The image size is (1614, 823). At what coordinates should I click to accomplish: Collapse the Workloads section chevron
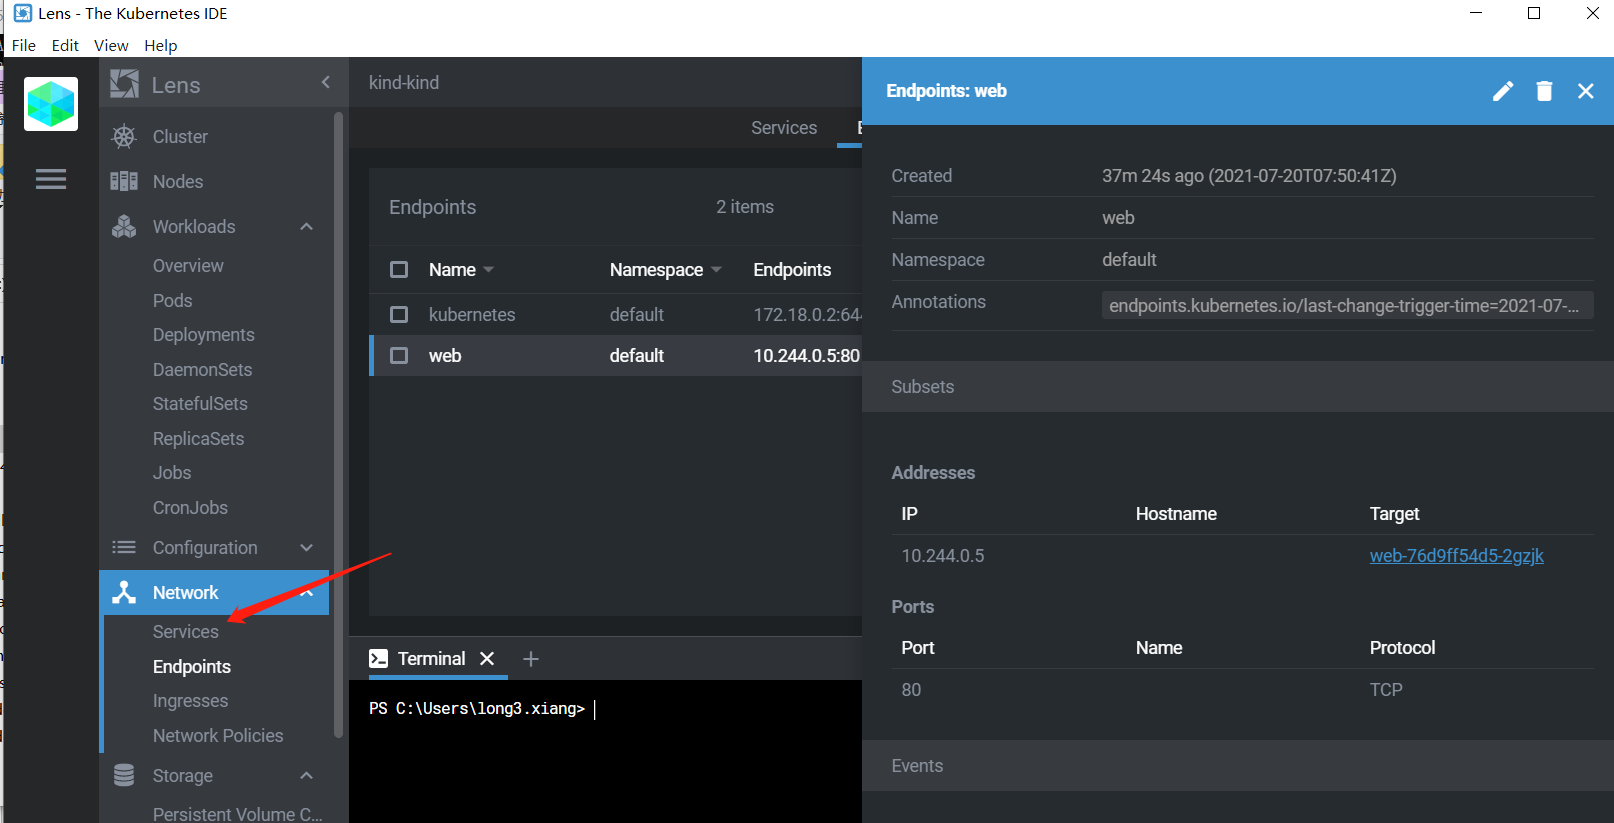(307, 226)
